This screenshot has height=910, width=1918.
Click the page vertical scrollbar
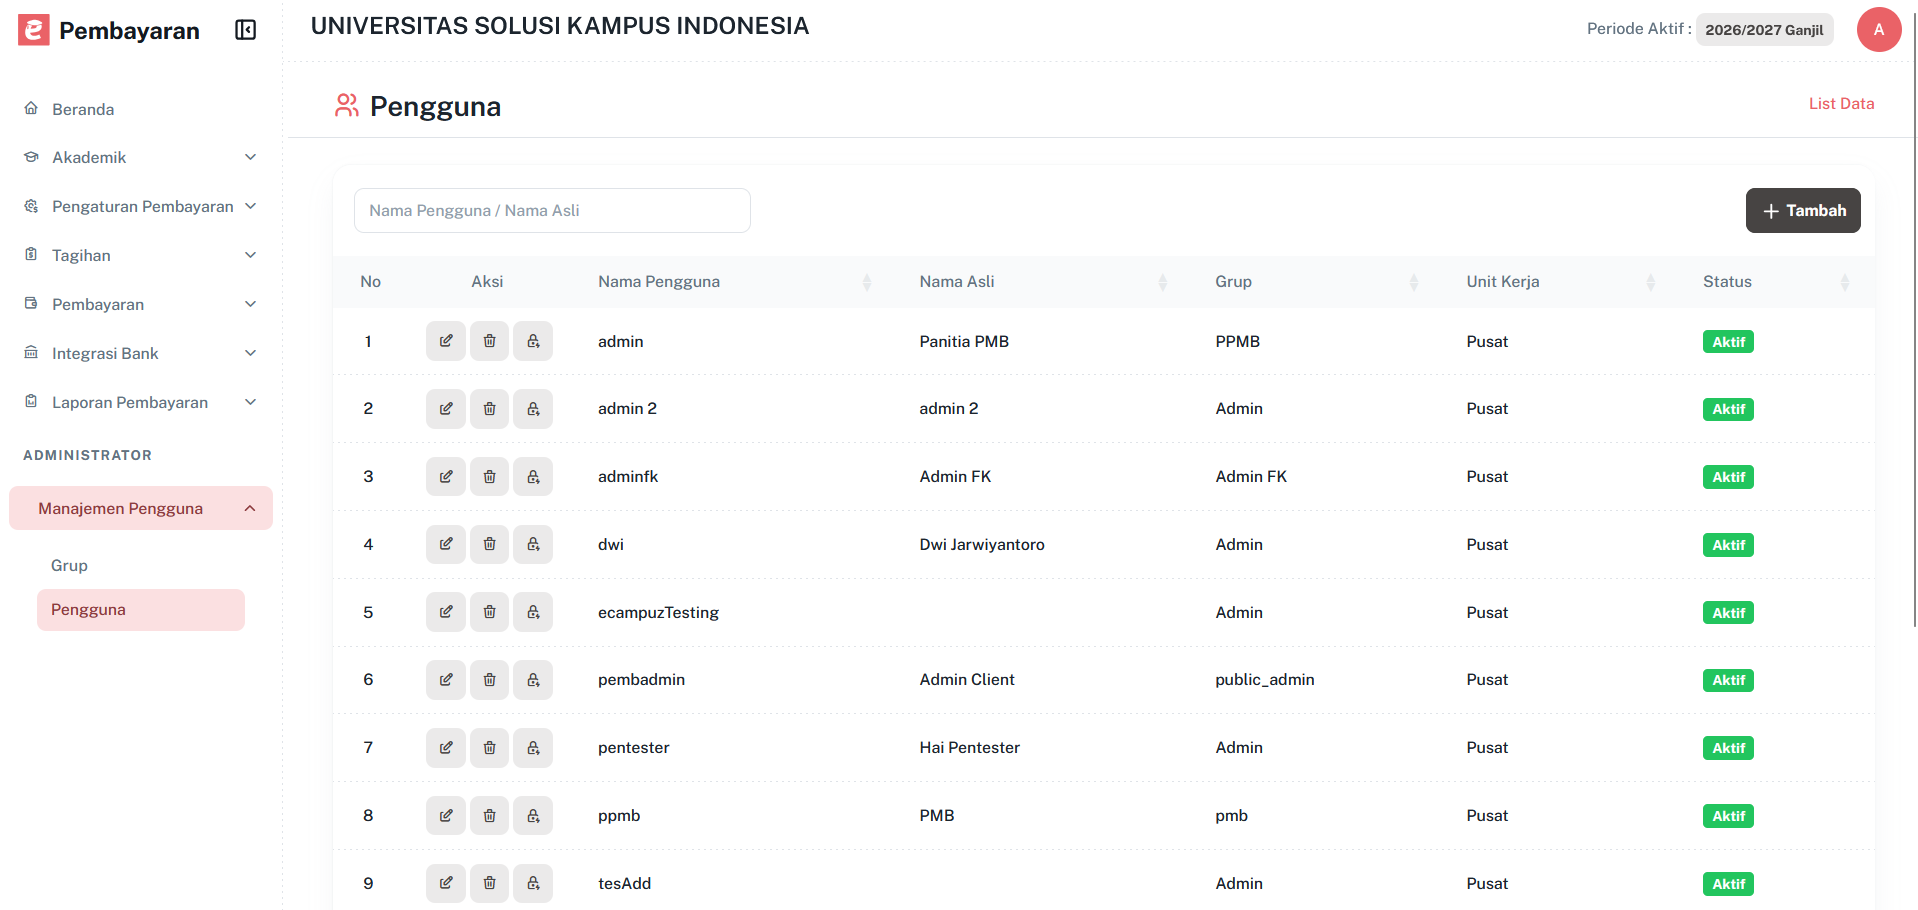(1914, 320)
